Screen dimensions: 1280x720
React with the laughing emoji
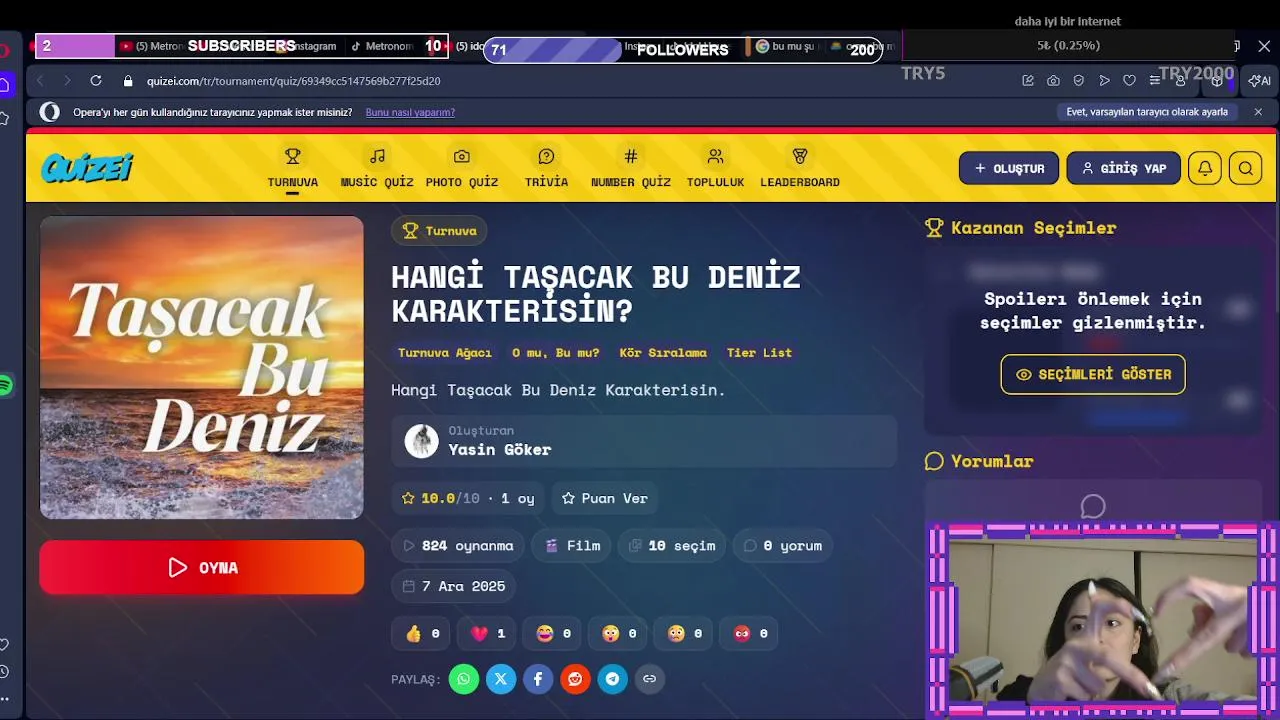tap(553, 633)
